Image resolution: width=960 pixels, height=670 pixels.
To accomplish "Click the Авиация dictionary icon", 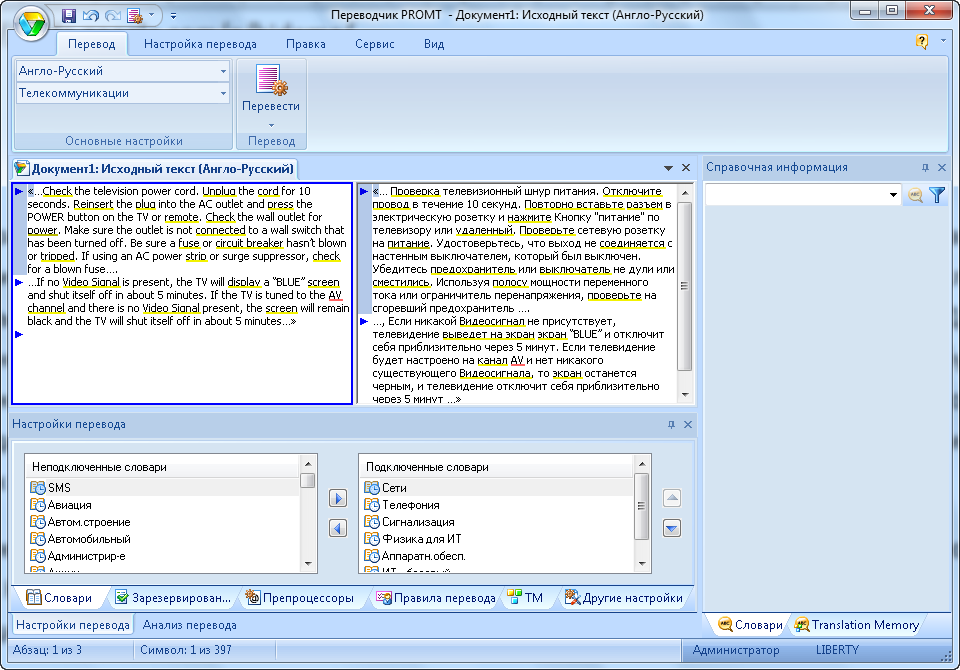I will [x=38, y=505].
